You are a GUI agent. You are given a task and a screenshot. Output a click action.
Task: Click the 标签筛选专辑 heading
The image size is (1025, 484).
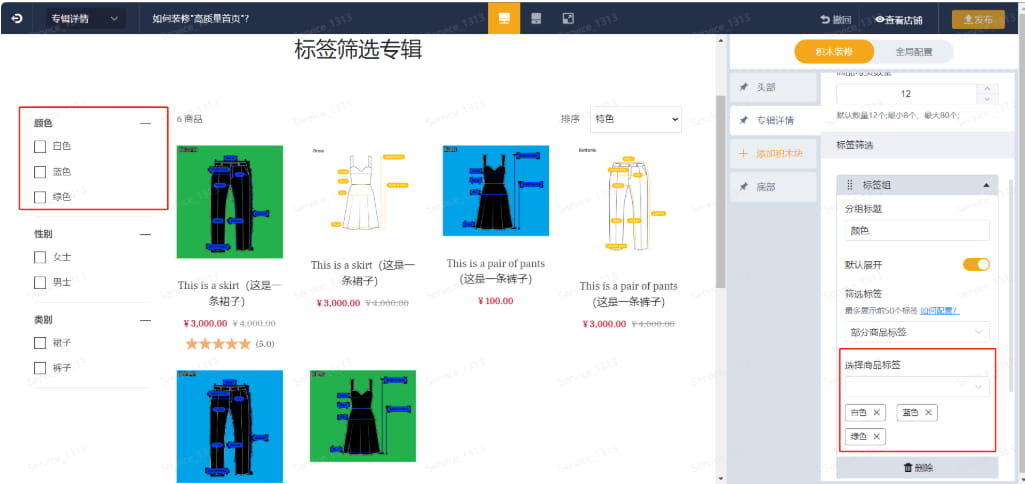(358, 50)
